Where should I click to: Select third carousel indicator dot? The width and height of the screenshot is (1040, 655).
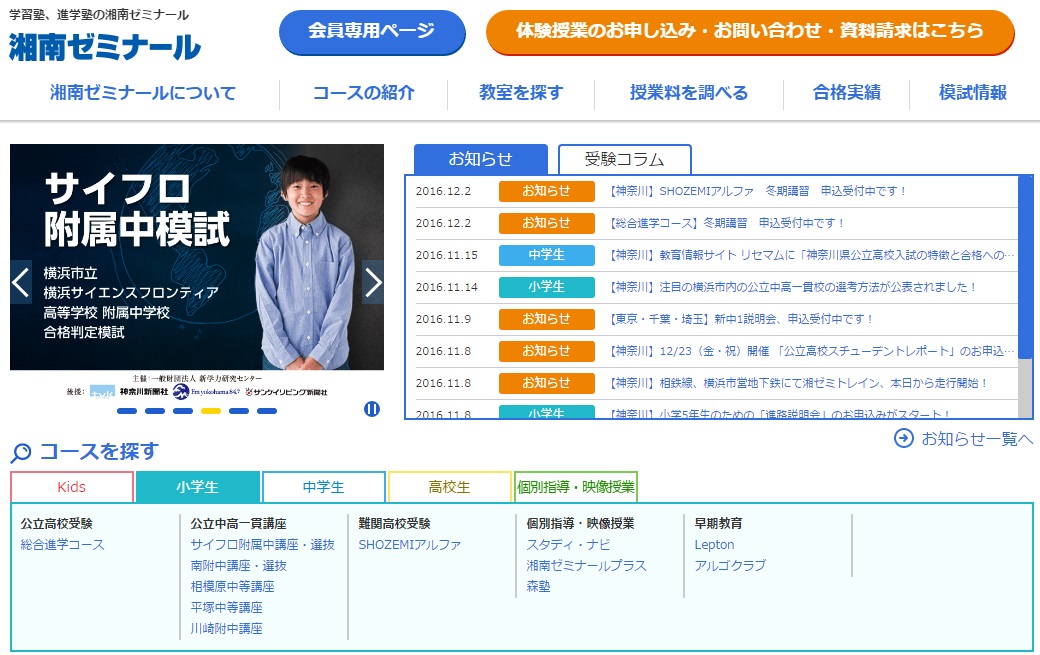tap(183, 411)
